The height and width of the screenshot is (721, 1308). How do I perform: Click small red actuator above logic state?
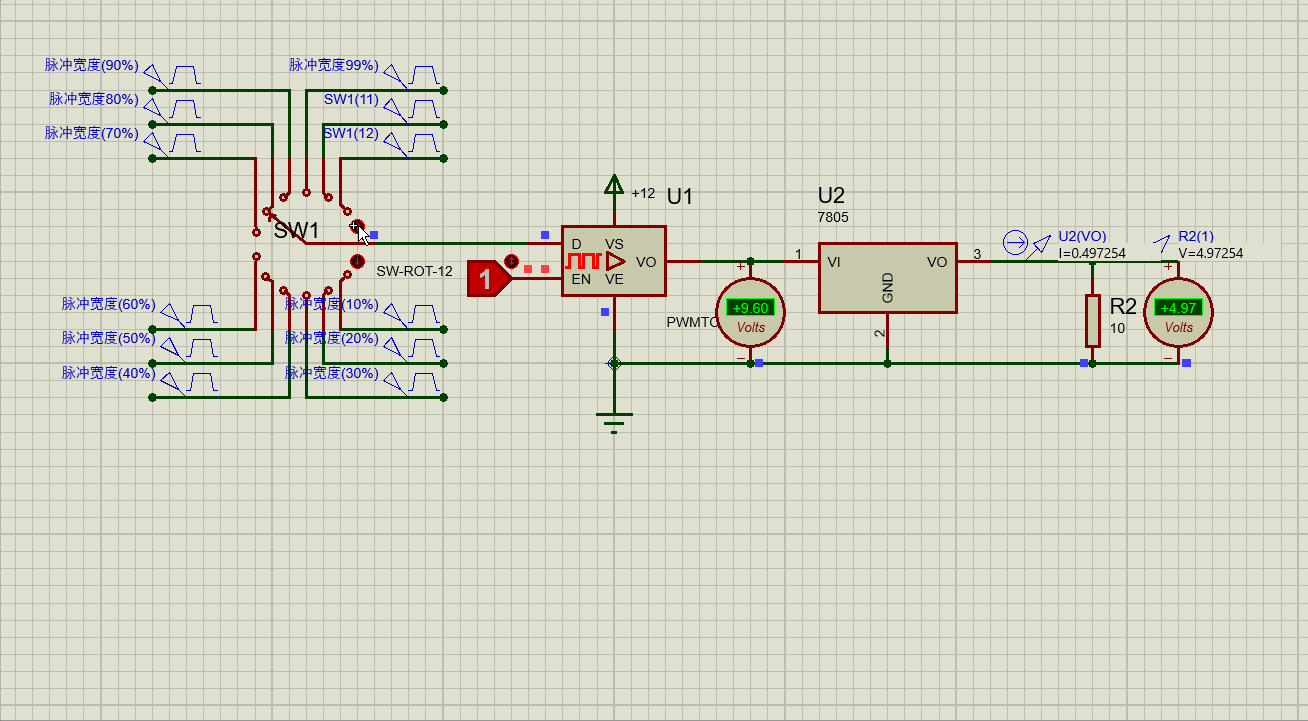(512, 262)
